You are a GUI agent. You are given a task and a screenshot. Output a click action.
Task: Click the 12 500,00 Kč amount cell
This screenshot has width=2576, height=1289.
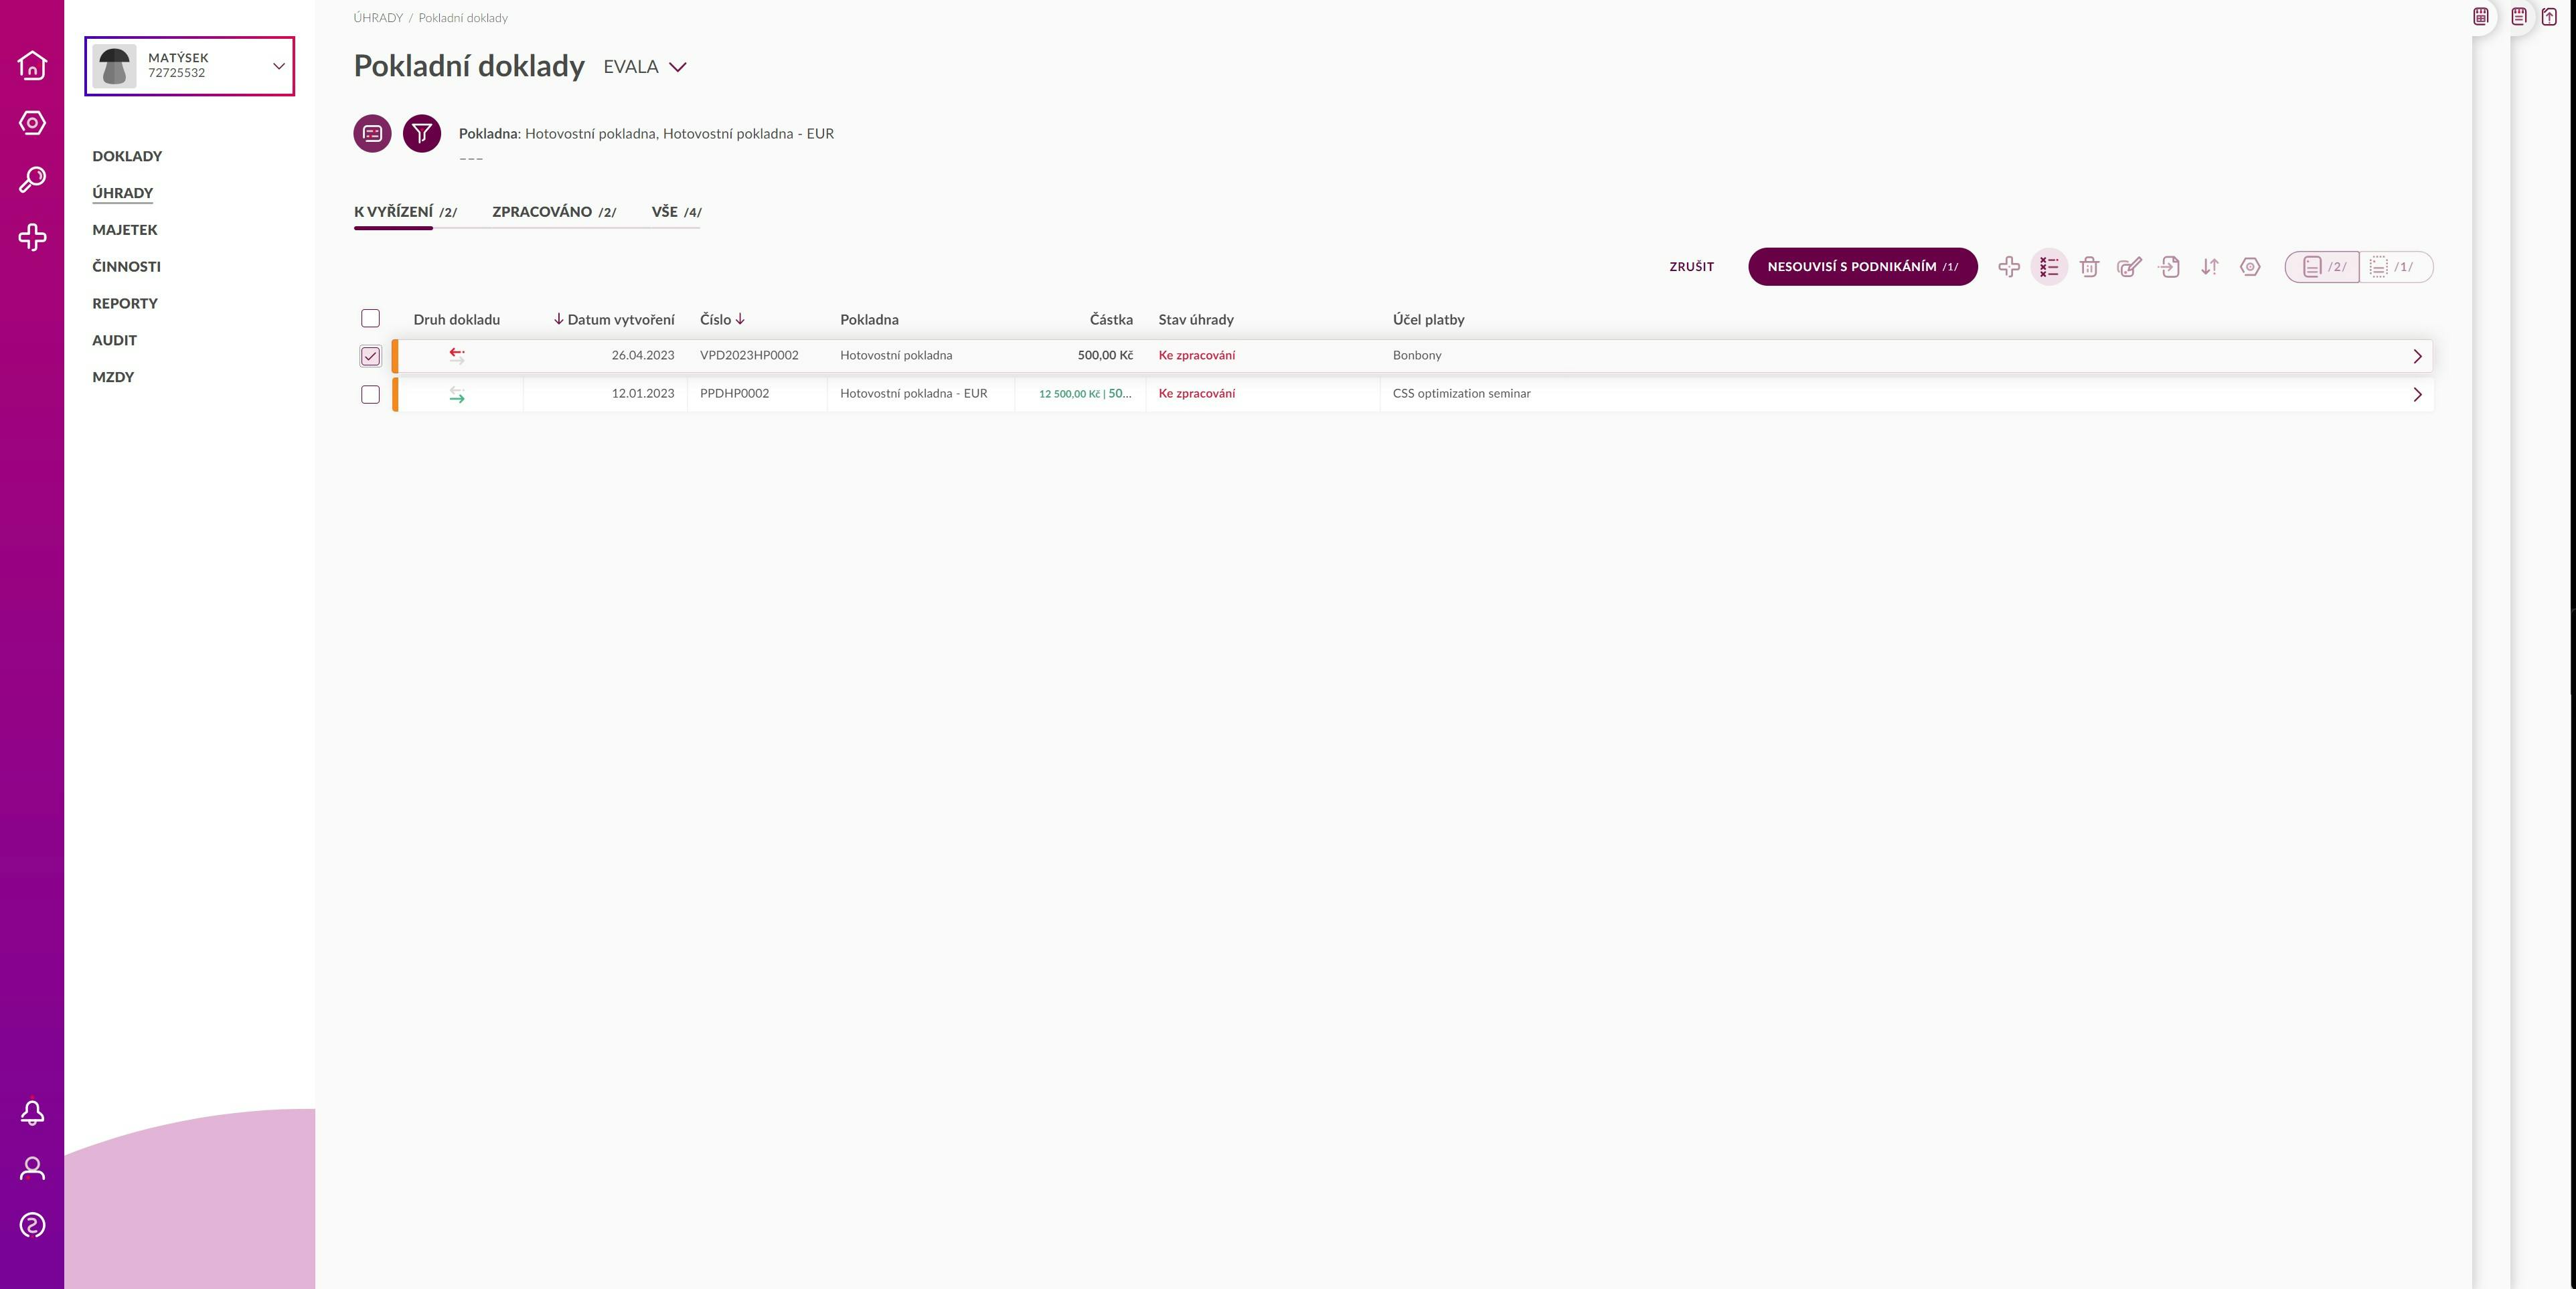tap(1085, 393)
